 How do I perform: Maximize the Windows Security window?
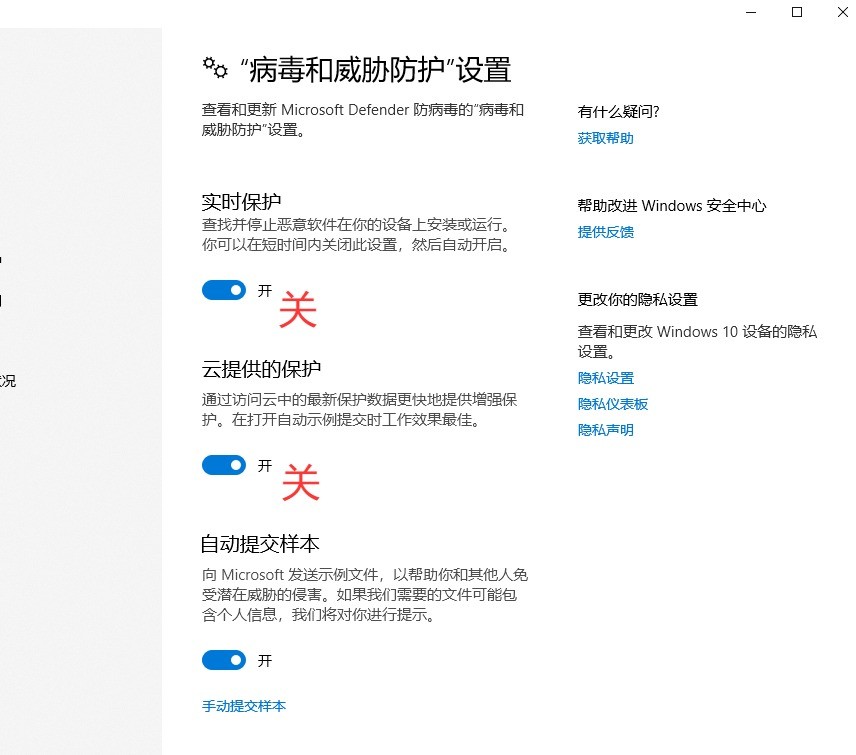797,12
